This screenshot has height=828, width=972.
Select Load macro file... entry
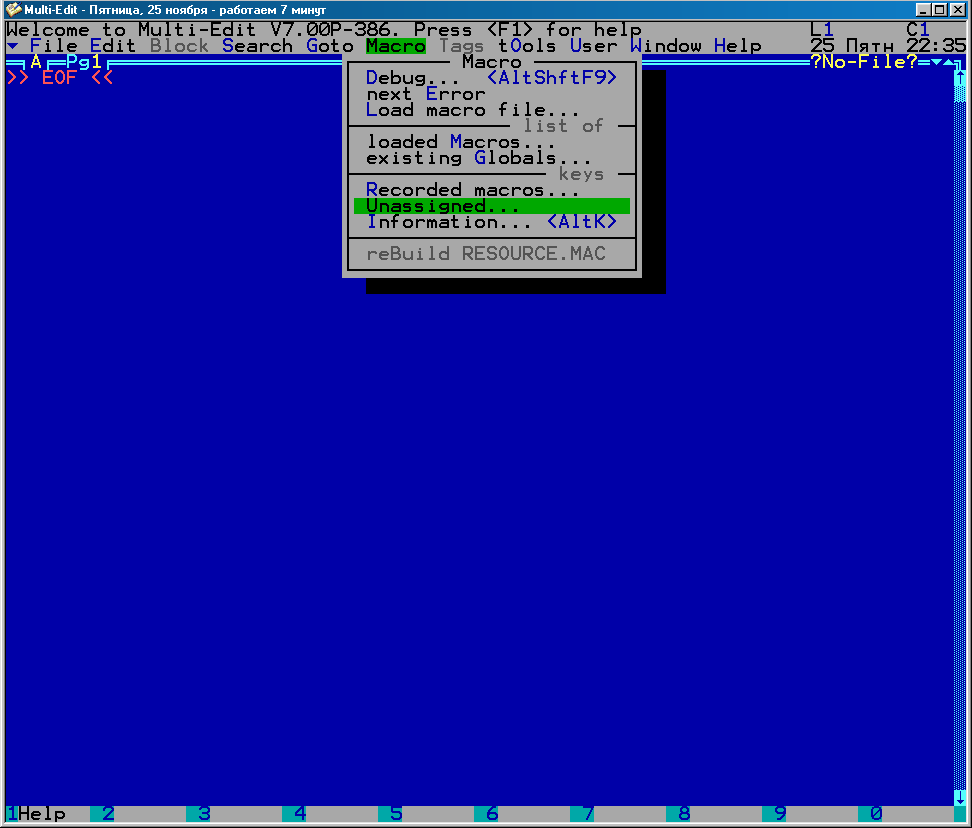(472, 110)
